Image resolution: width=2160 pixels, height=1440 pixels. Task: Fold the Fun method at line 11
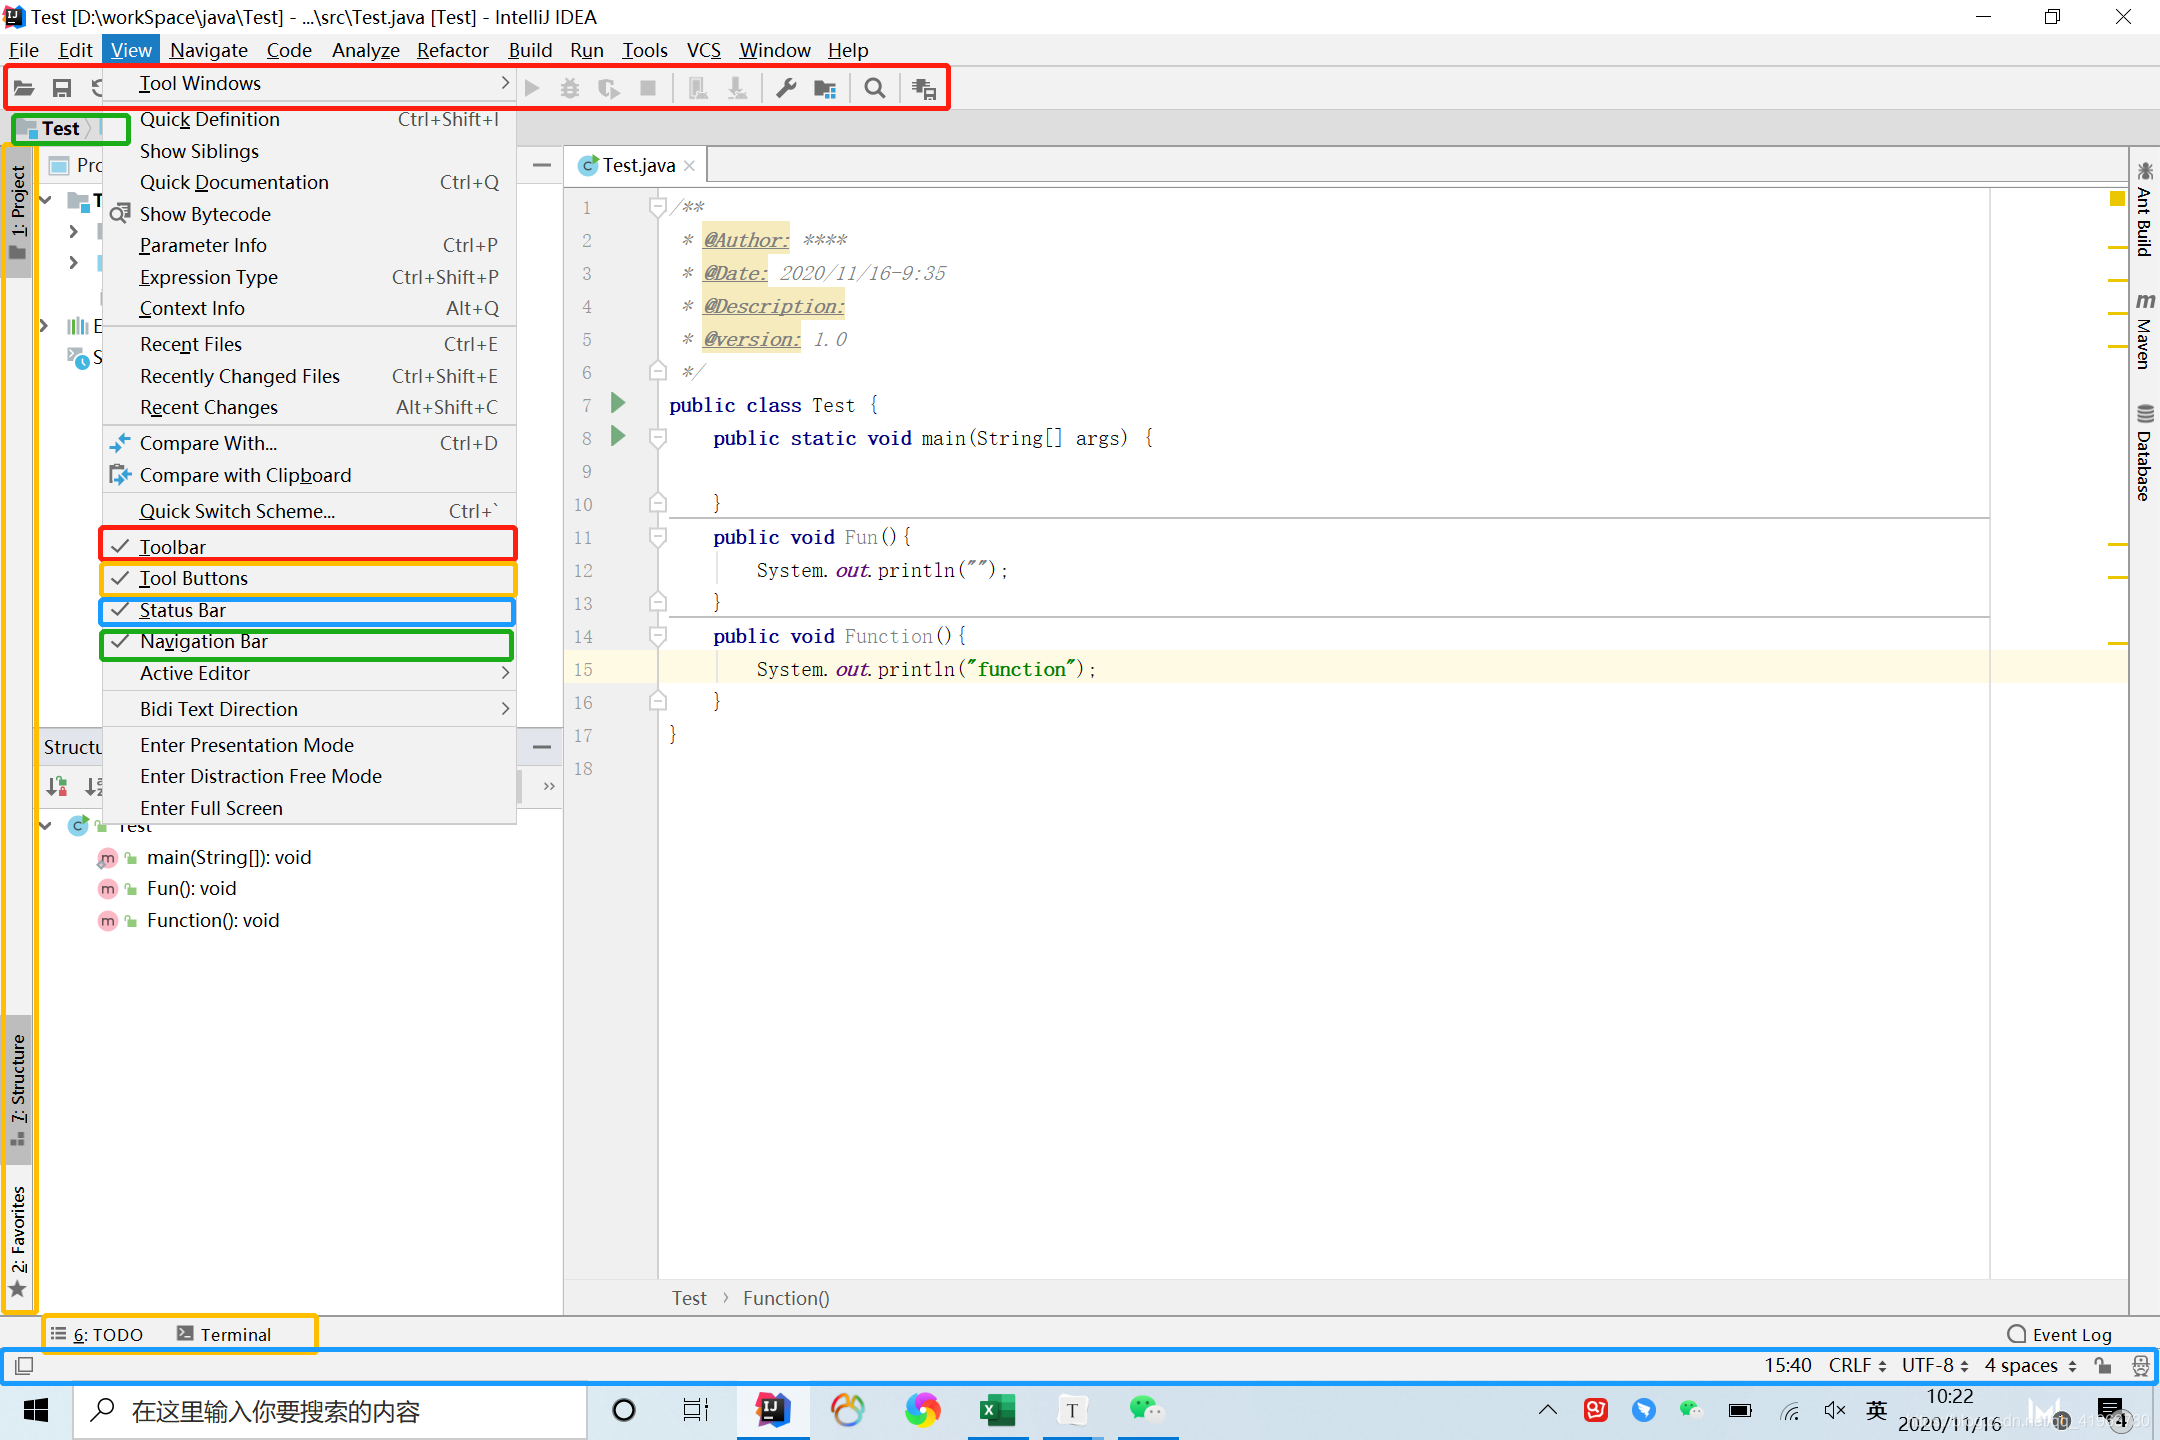coord(657,537)
